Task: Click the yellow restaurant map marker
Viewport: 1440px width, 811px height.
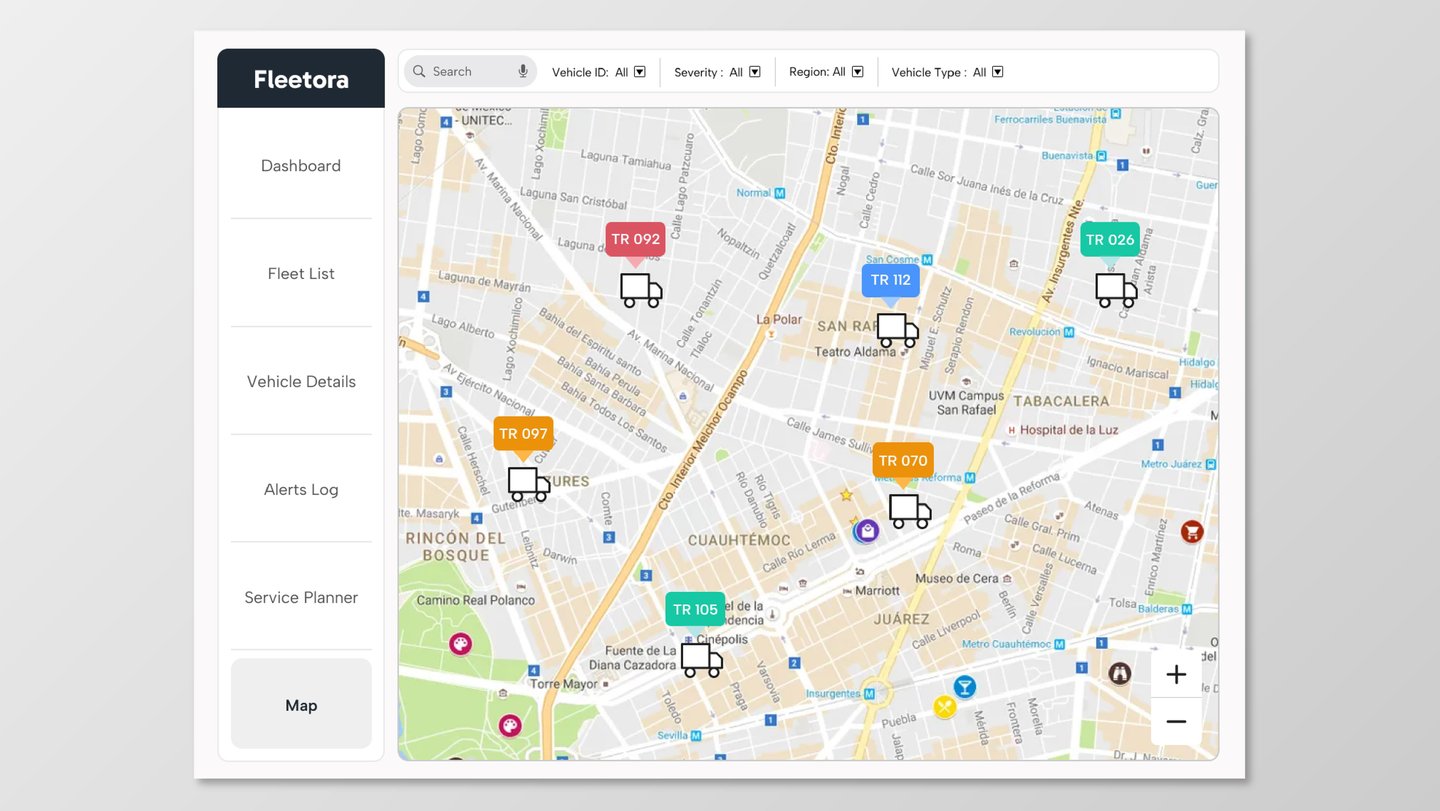Action: [945, 707]
